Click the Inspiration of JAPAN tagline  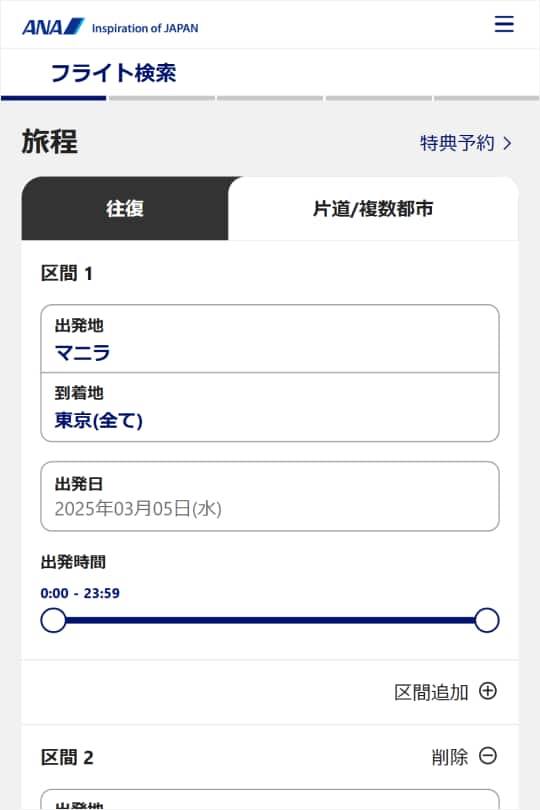coord(145,28)
